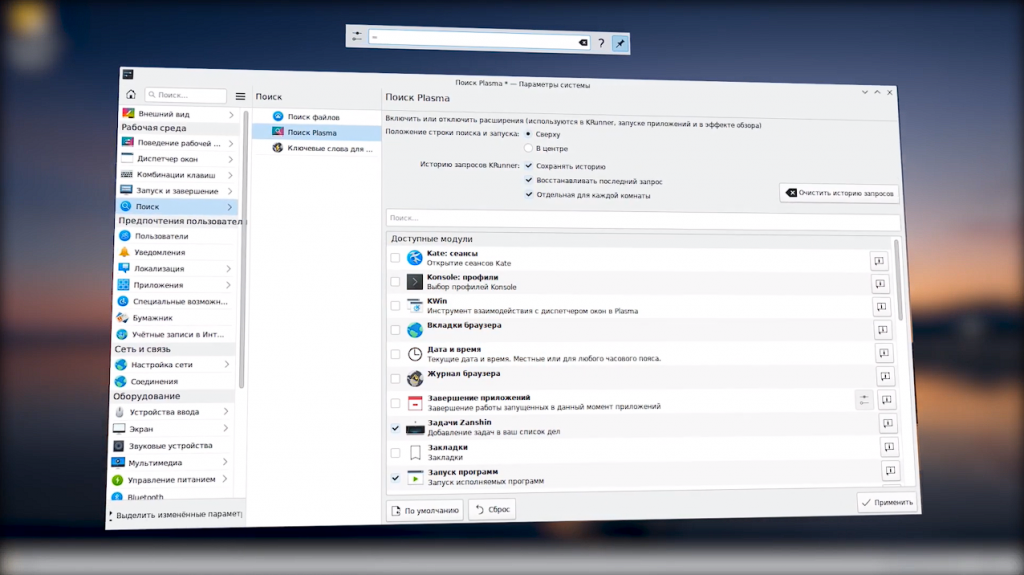Open Поиск файлов subpage

coord(316,117)
